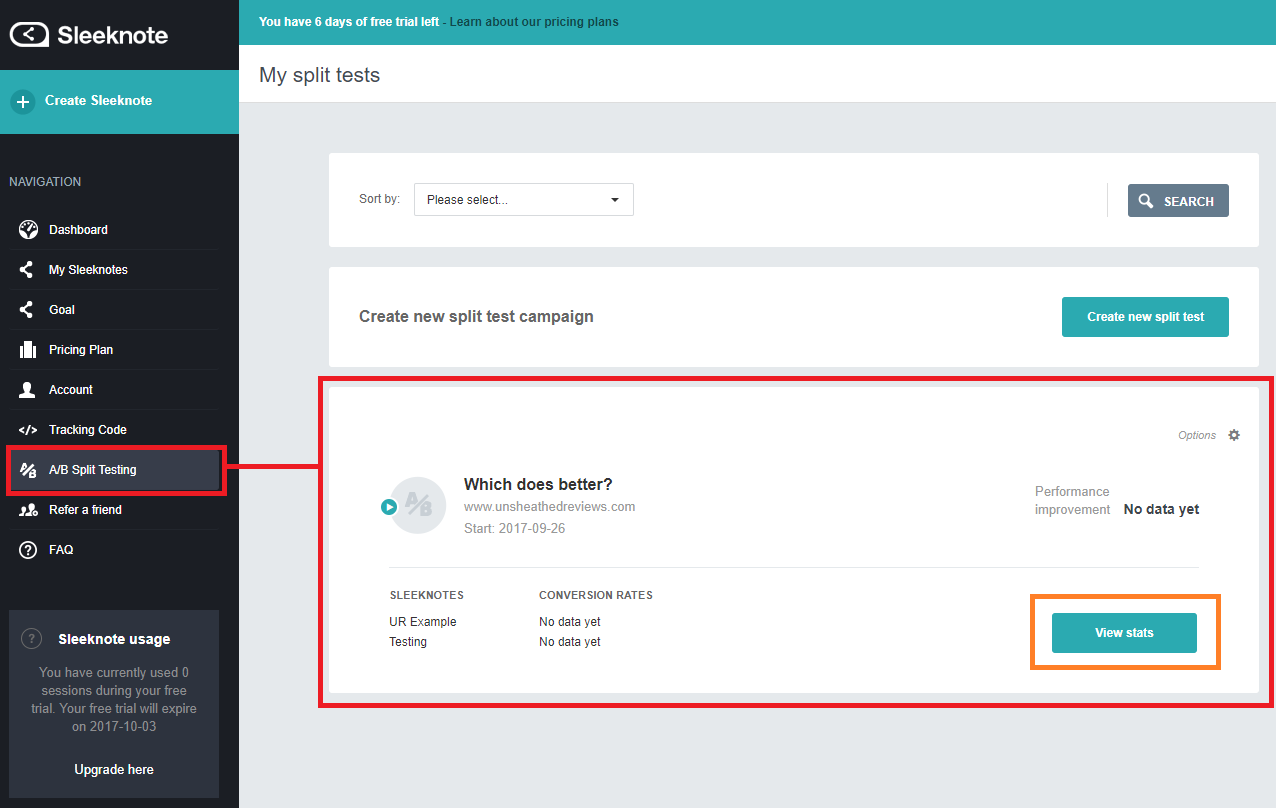Image resolution: width=1276 pixels, height=808 pixels.
Task: Click the magnifier icon in the Search button
Action: pos(1146,201)
